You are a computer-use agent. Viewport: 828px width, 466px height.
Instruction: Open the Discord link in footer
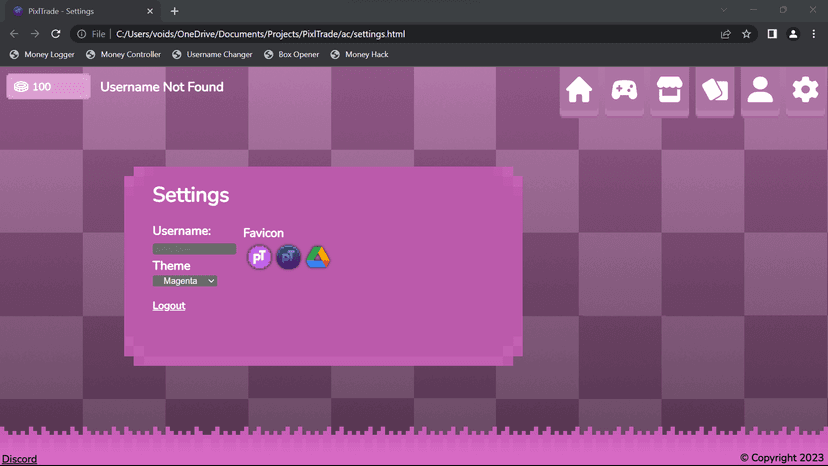point(20,459)
